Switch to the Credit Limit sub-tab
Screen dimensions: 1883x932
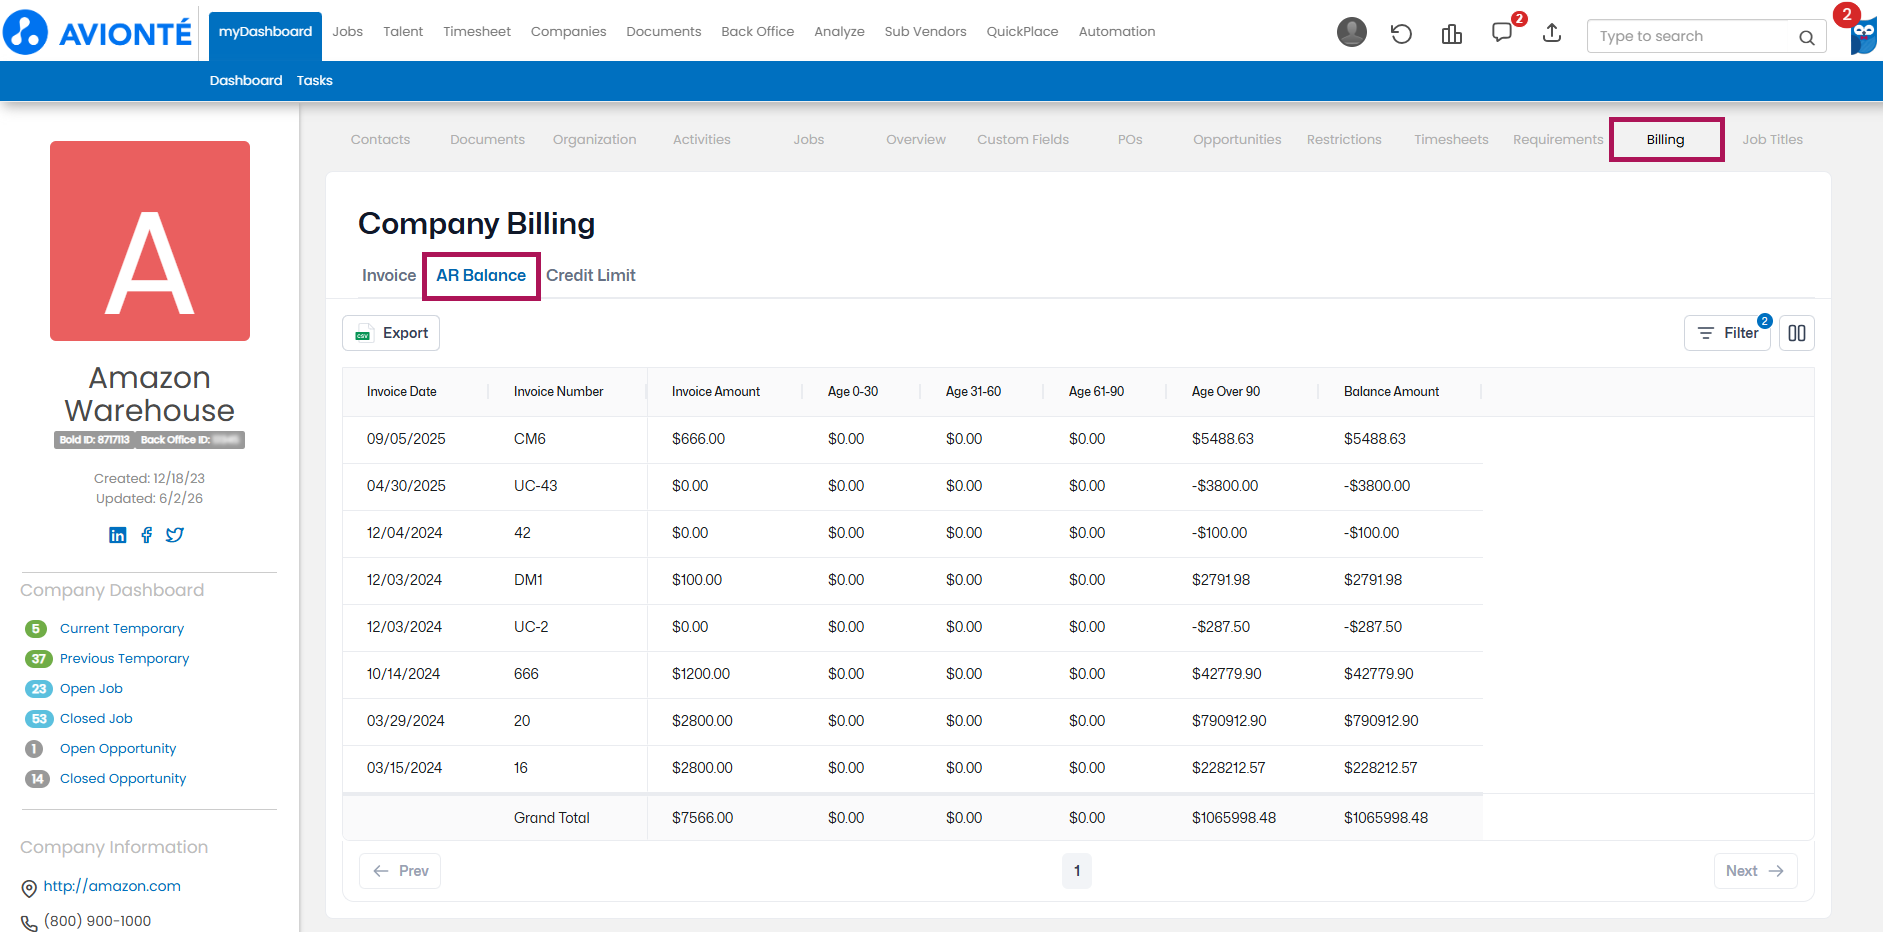591,275
